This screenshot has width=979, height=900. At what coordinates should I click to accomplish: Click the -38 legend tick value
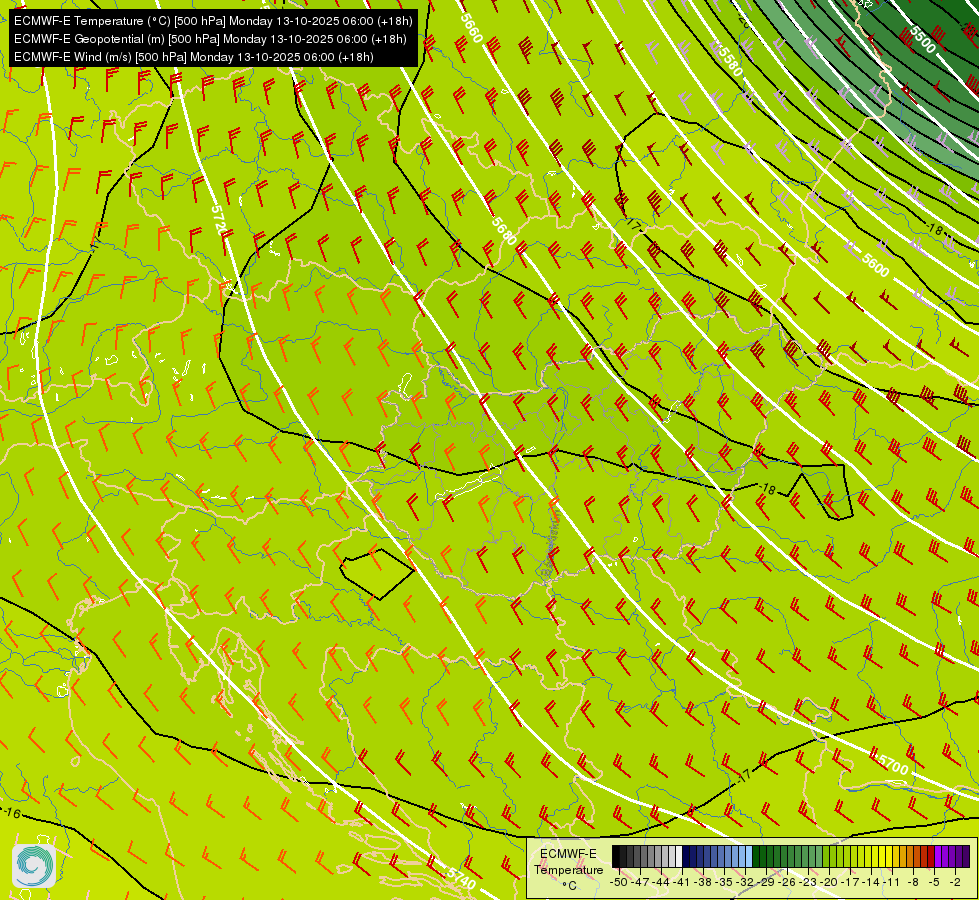[703, 882]
